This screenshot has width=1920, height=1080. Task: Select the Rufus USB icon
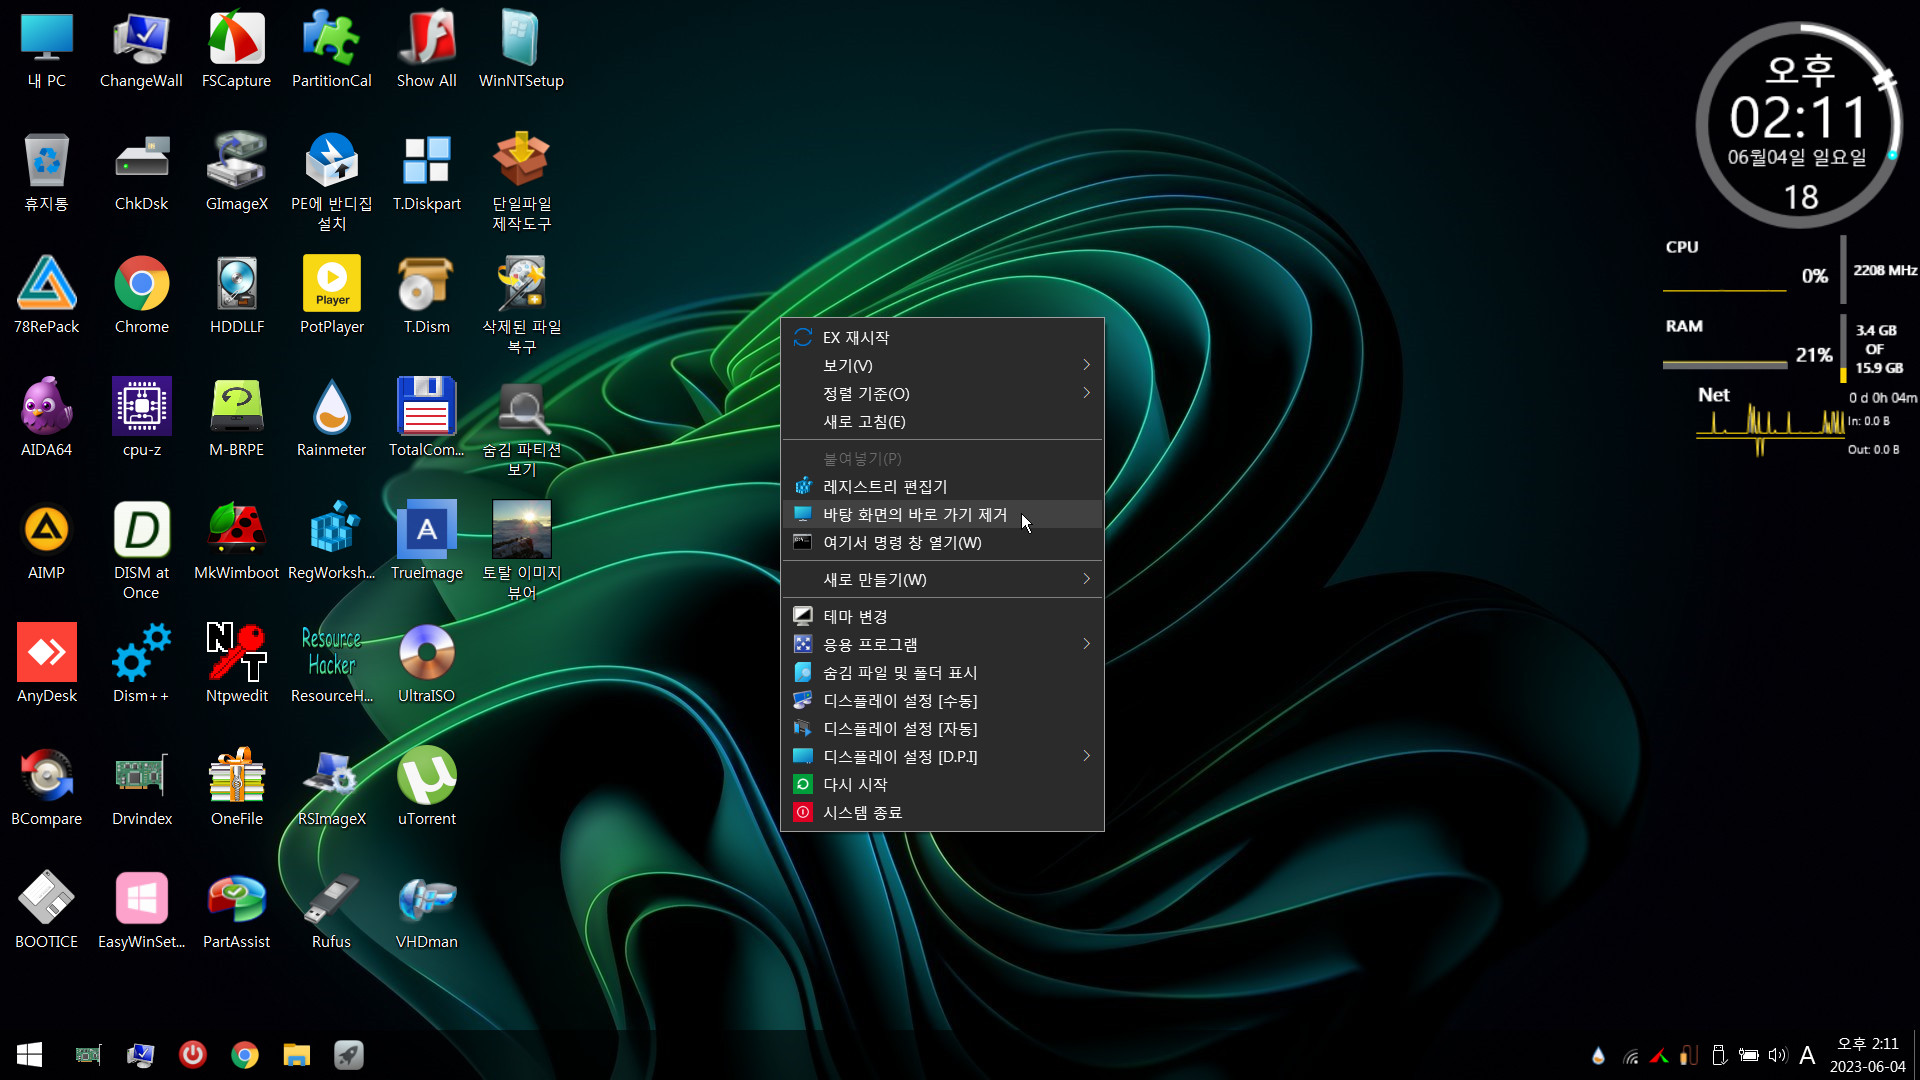[331, 911]
